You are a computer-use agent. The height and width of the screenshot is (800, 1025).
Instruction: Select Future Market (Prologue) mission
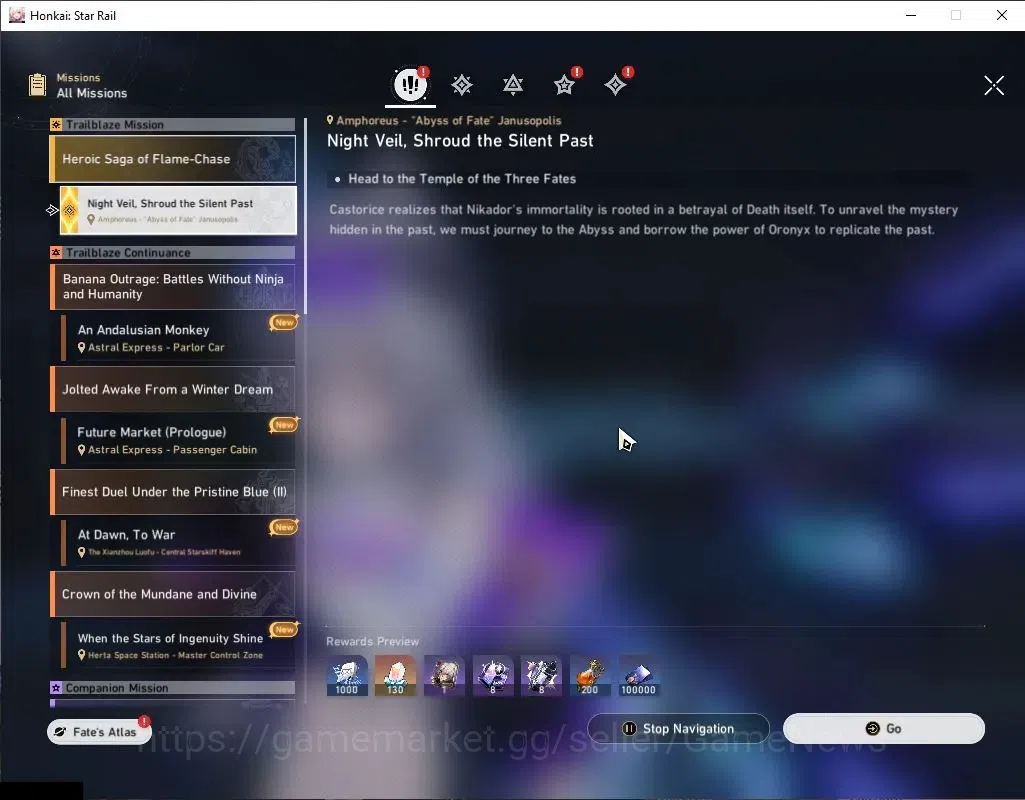coord(178,441)
